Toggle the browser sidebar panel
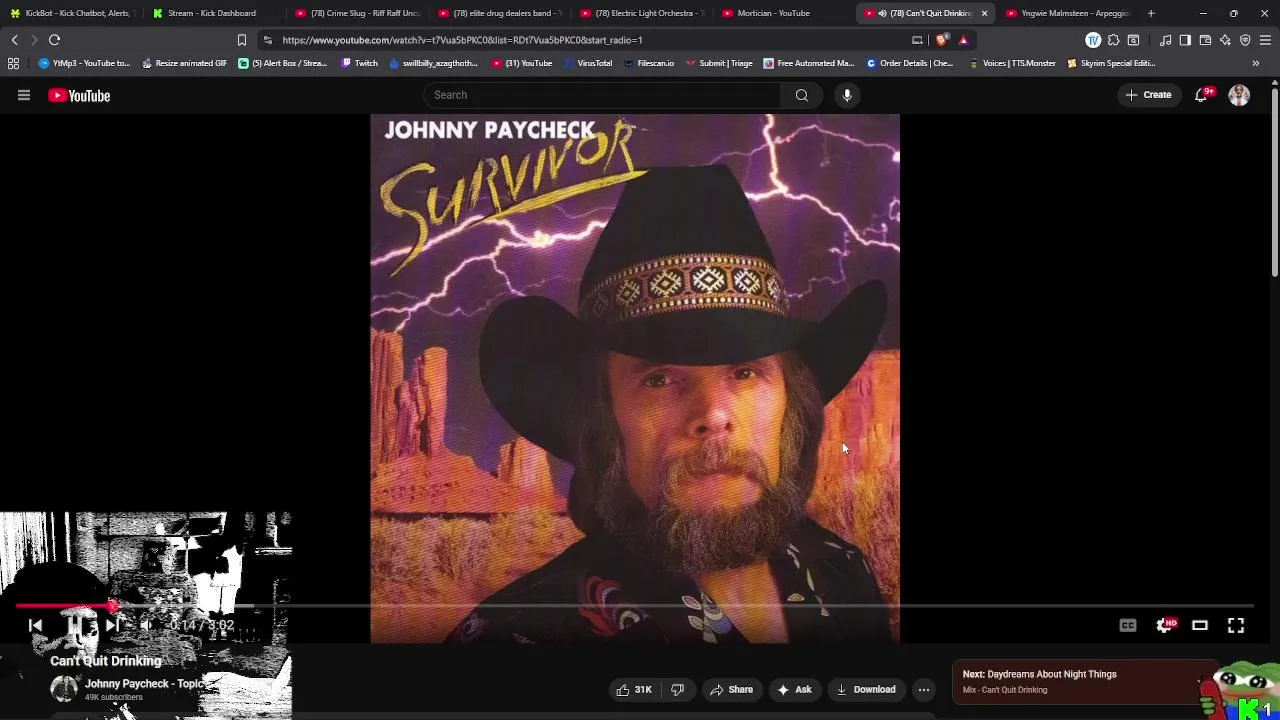 [x=1185, y=40]
